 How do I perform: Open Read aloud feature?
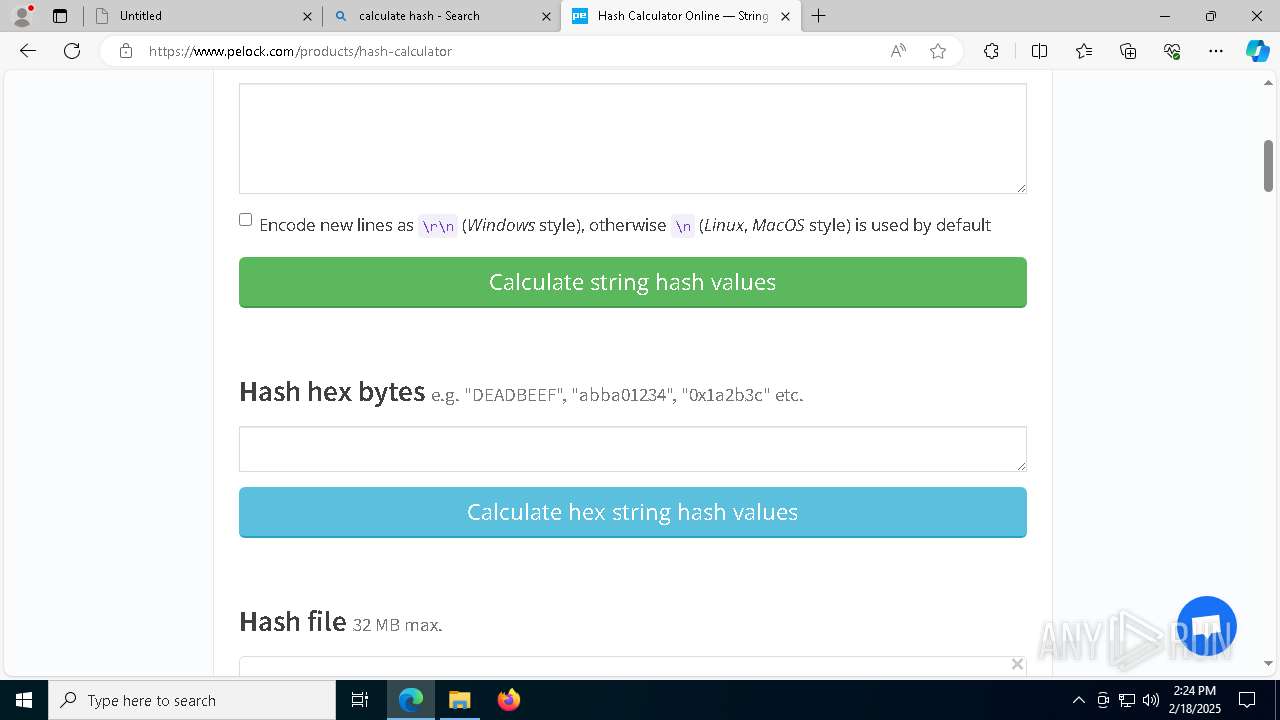click(x=898, y=51)
